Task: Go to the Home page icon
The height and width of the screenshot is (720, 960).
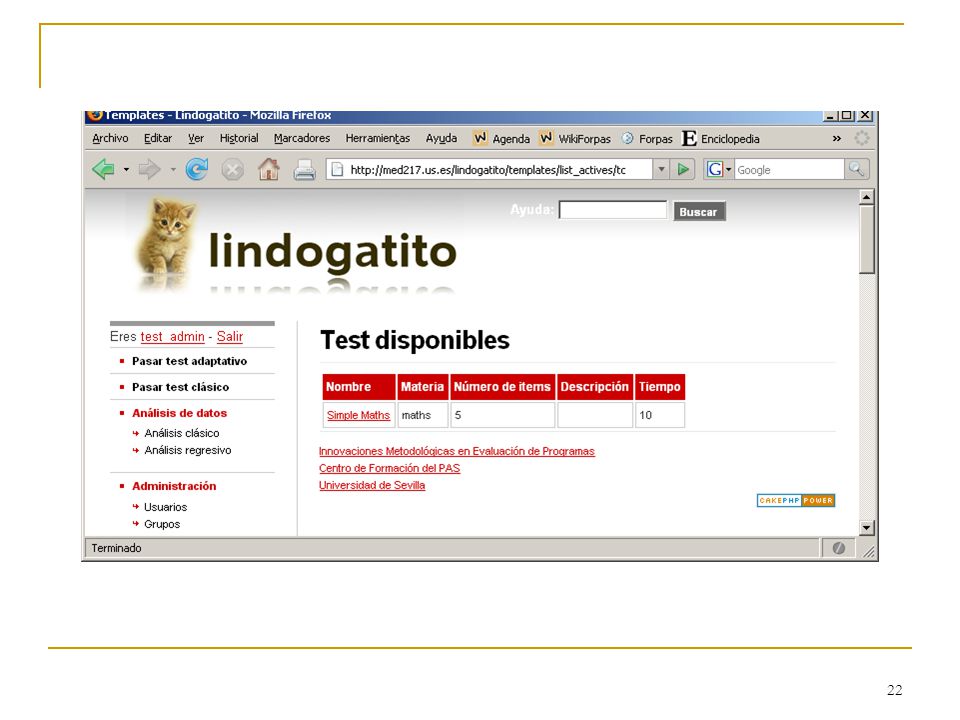Action: (268, 169)
